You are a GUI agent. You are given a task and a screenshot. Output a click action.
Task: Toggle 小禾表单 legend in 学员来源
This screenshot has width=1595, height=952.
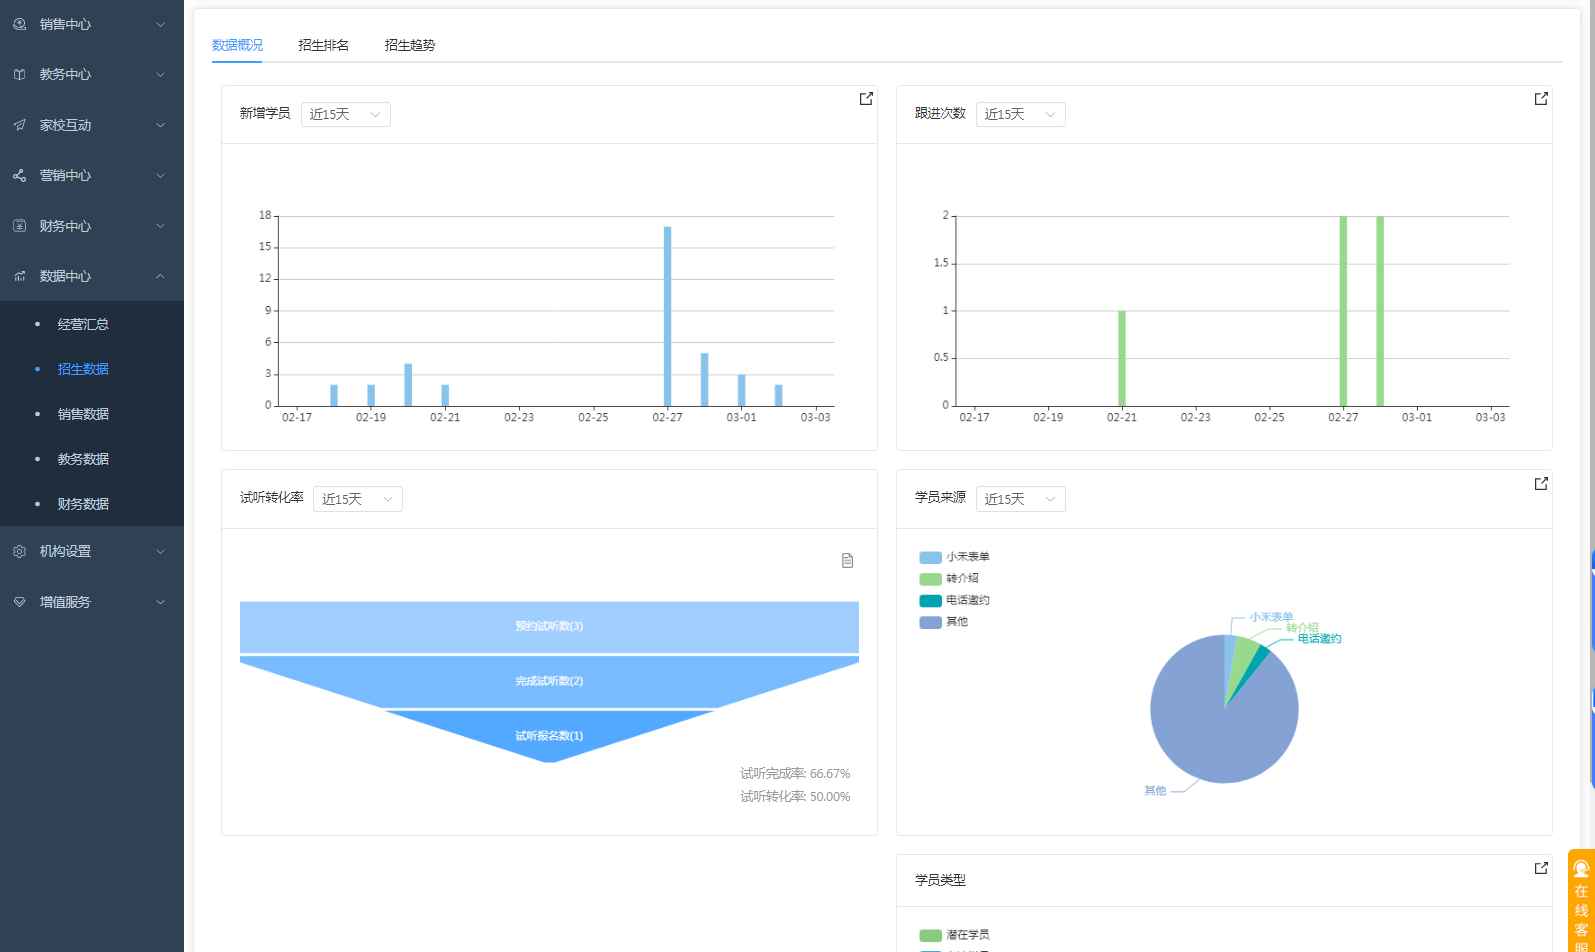tap(954, 557)
